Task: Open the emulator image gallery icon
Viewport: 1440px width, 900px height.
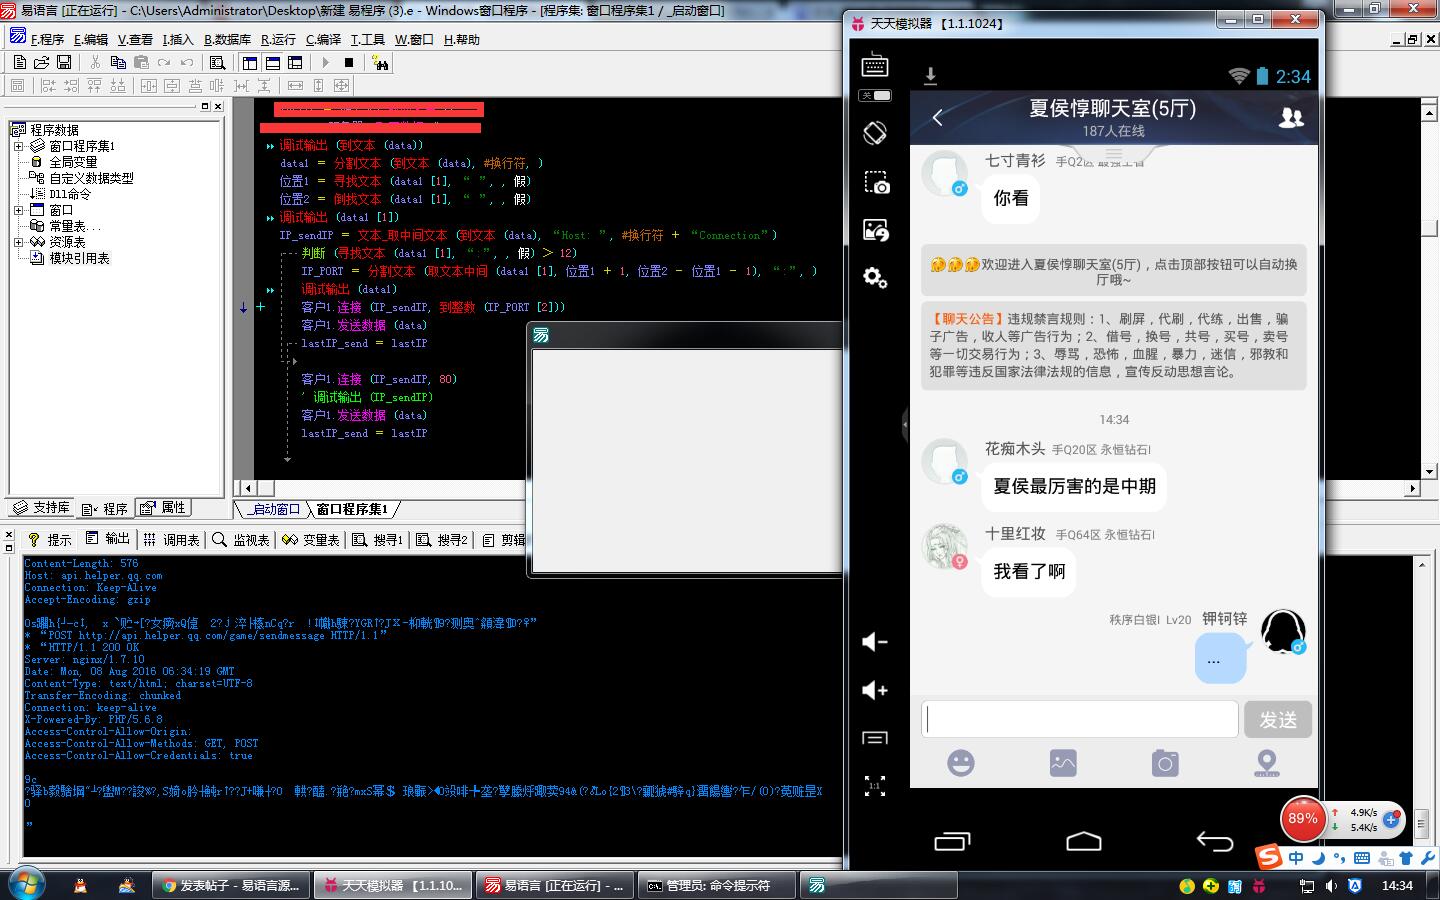Action: (875, 230)
